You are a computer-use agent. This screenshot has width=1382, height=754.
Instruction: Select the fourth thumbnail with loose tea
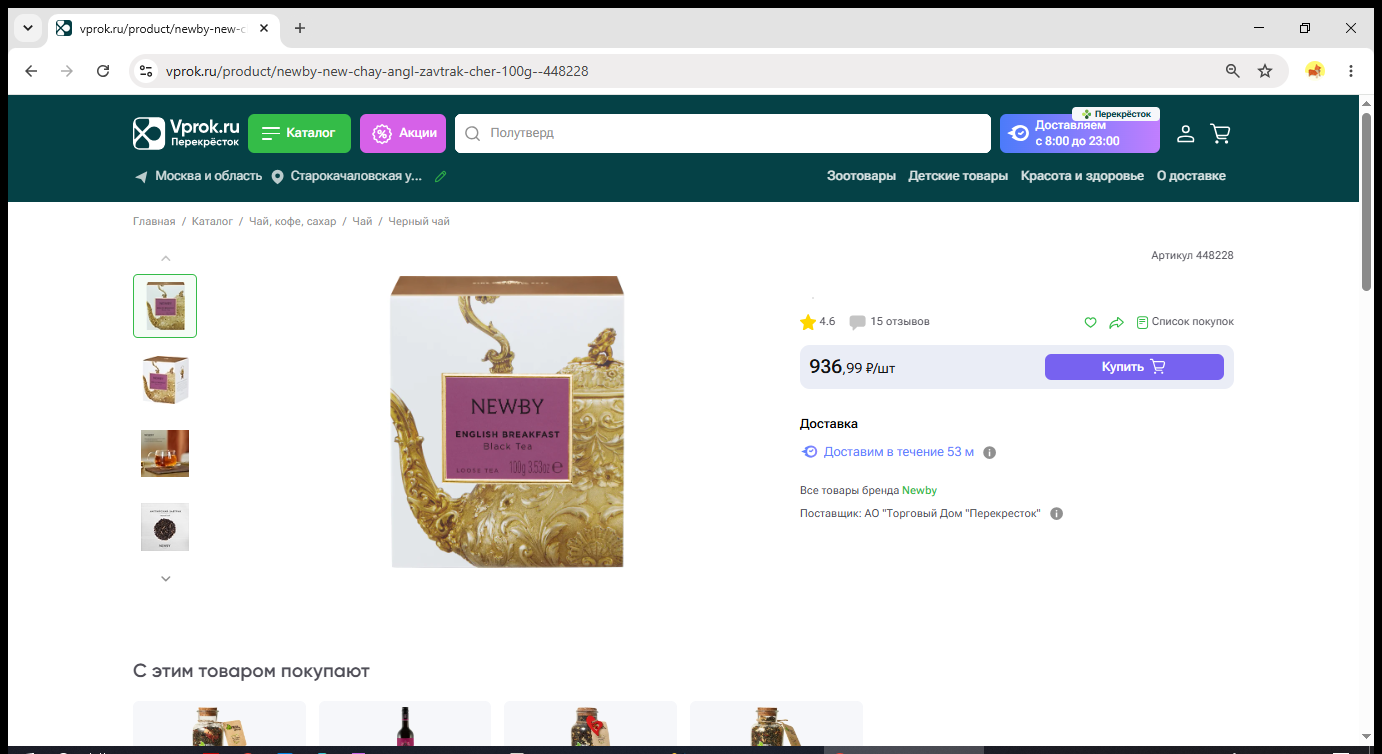coord(165,527)
